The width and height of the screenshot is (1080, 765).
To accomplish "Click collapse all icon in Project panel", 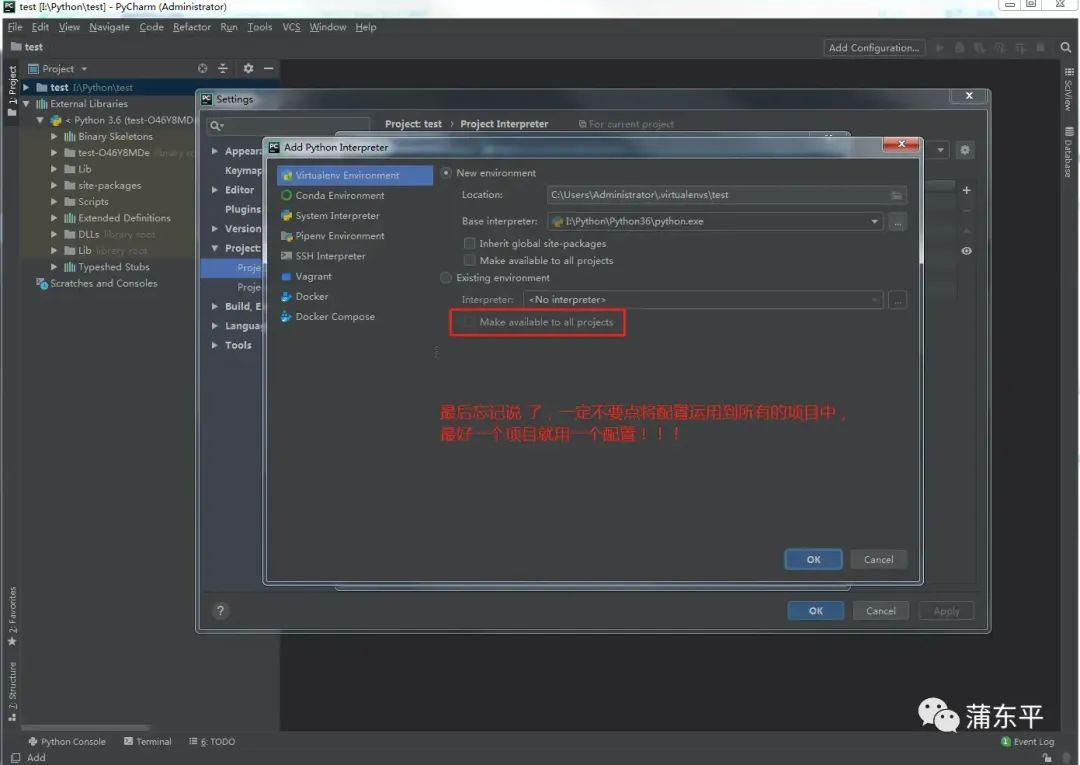I will click(x=222, y=68).
